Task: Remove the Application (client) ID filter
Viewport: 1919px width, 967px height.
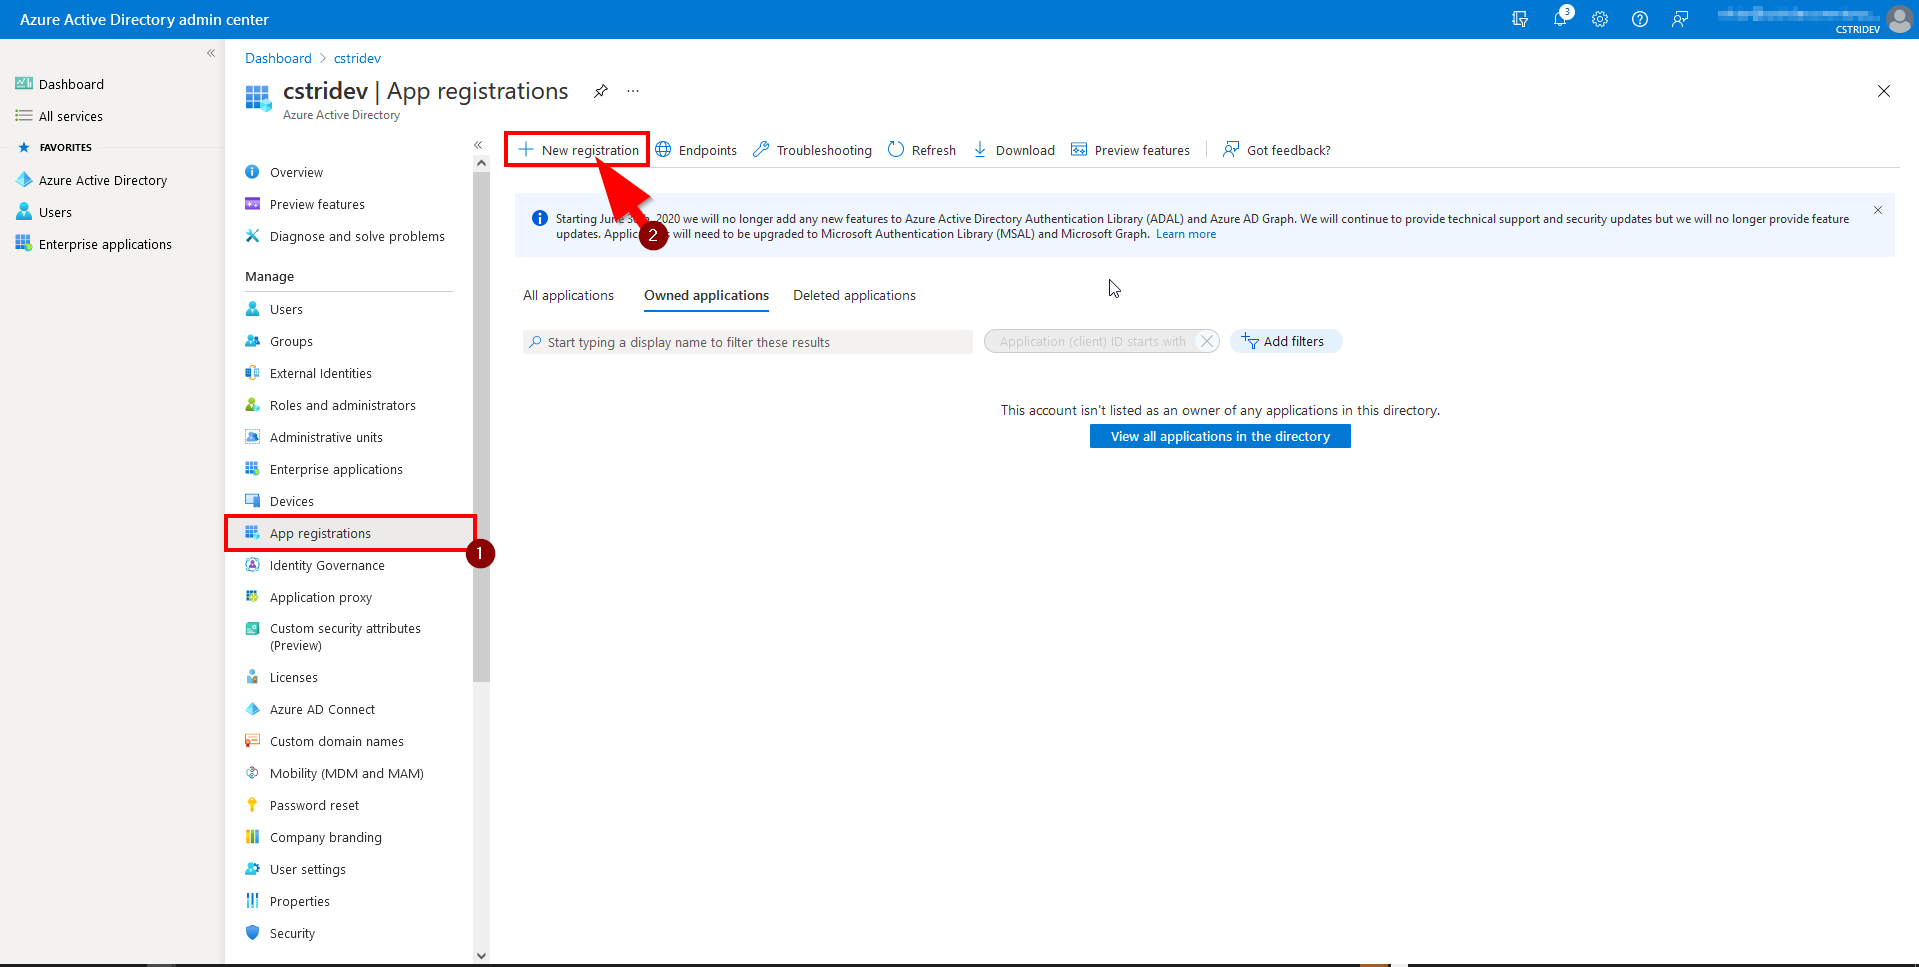Action: point(1207,341)
